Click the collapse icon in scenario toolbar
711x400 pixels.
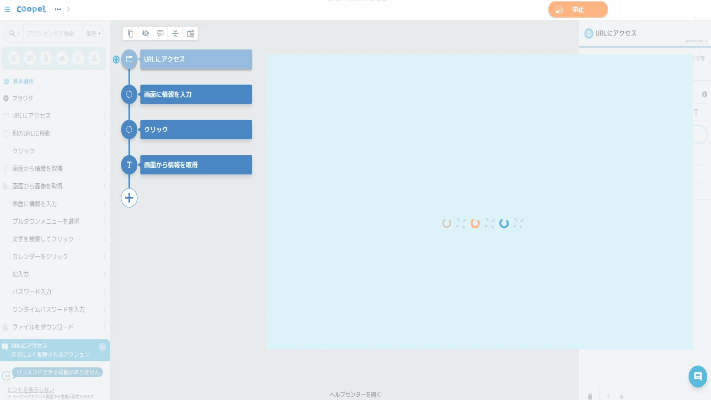click(x=175, y=34)
